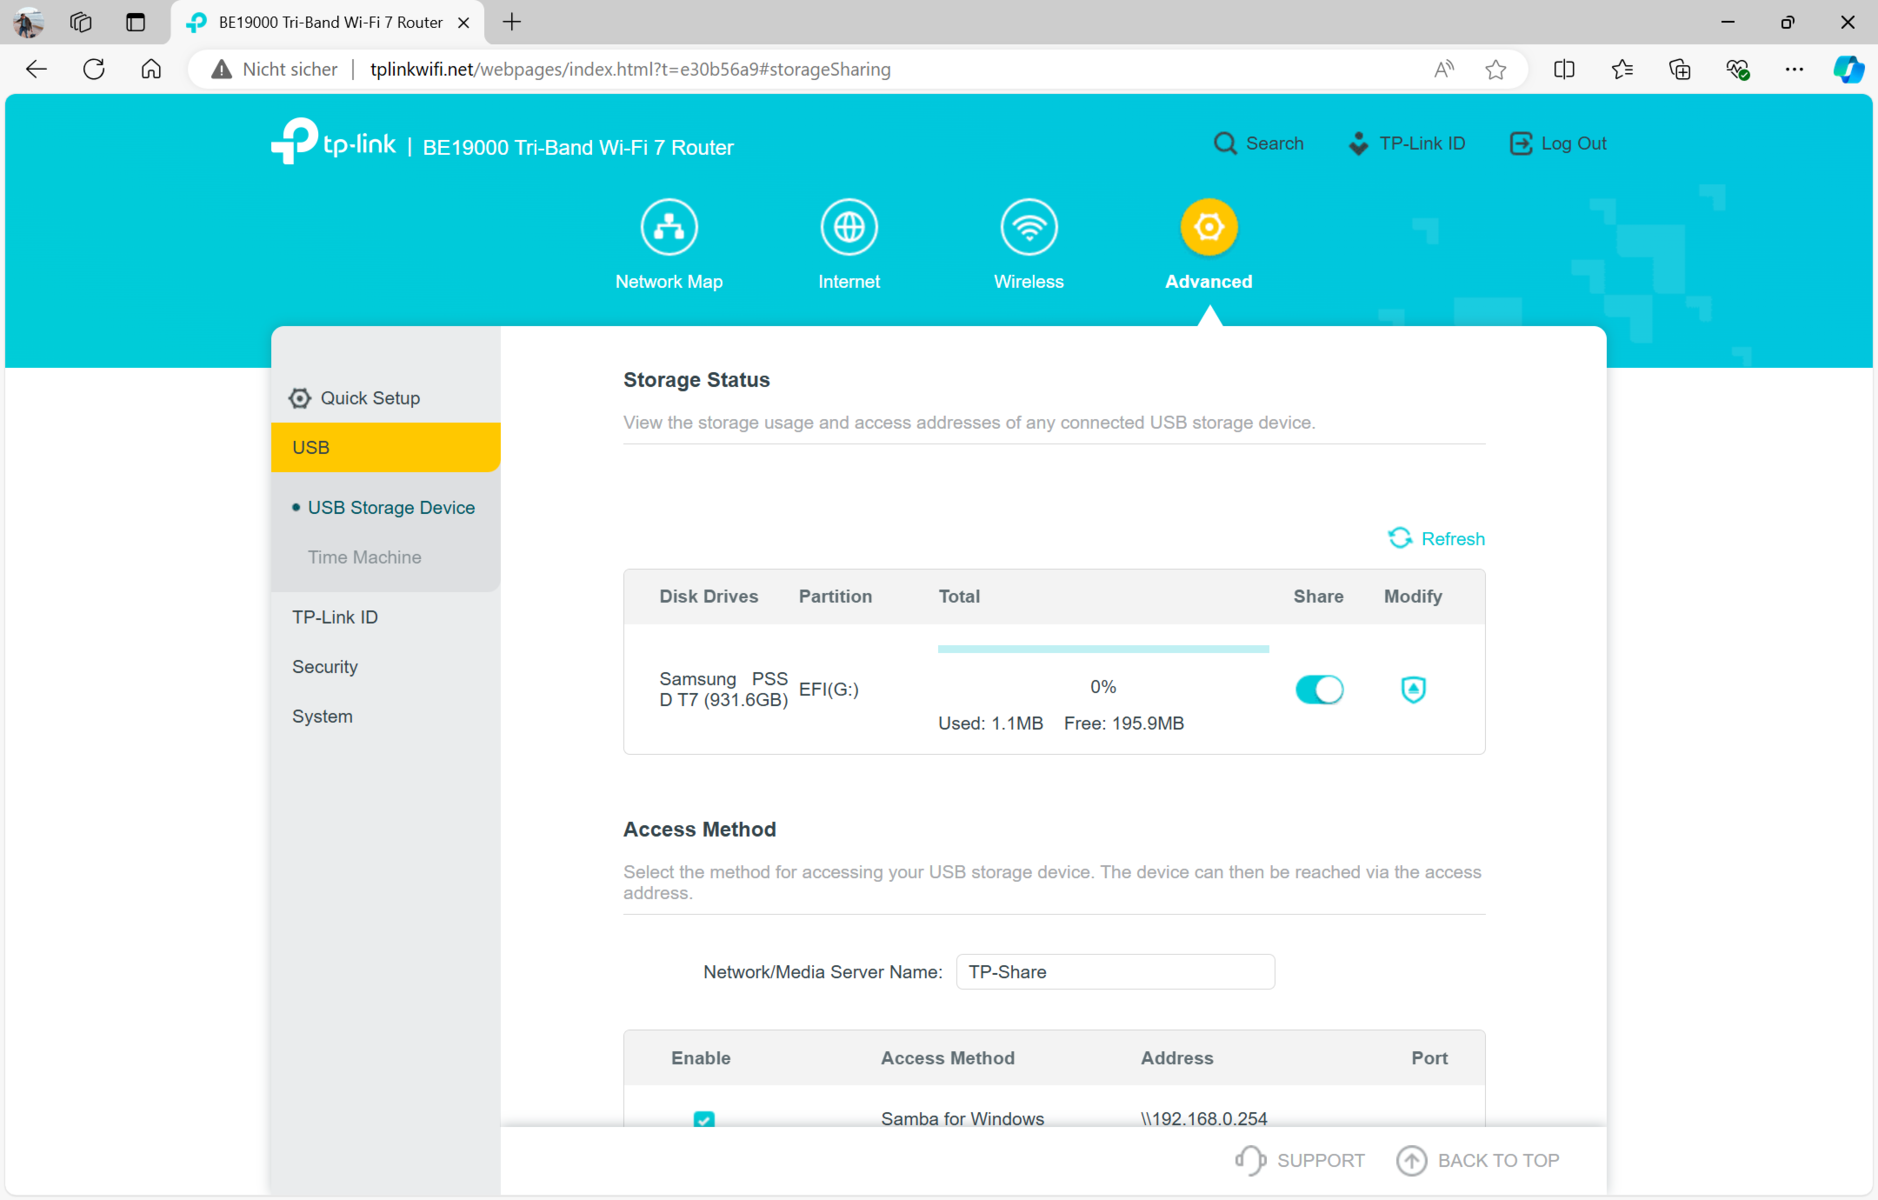Open the Internet settings section
1878x1200 pixels.
849,245
